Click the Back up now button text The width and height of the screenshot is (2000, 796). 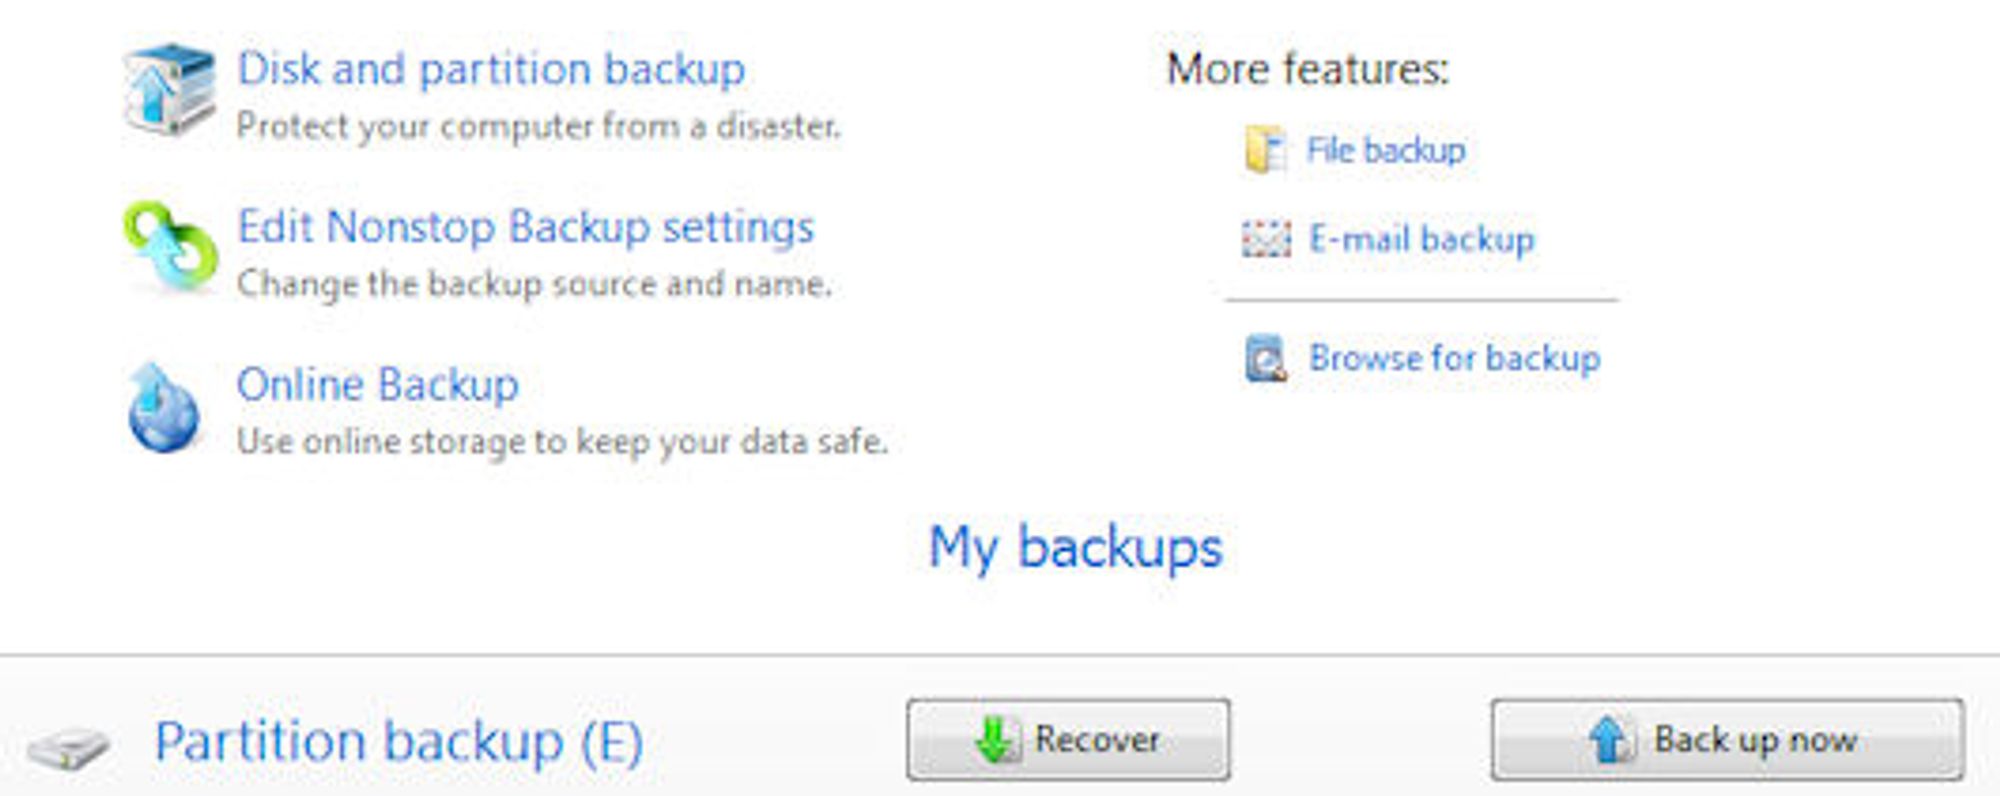[1755, 739]
